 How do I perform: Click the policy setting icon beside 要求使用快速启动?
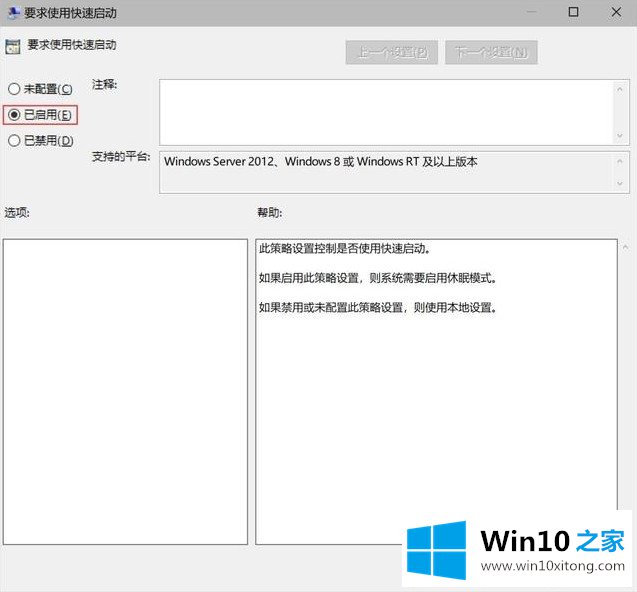click(13, 47)
